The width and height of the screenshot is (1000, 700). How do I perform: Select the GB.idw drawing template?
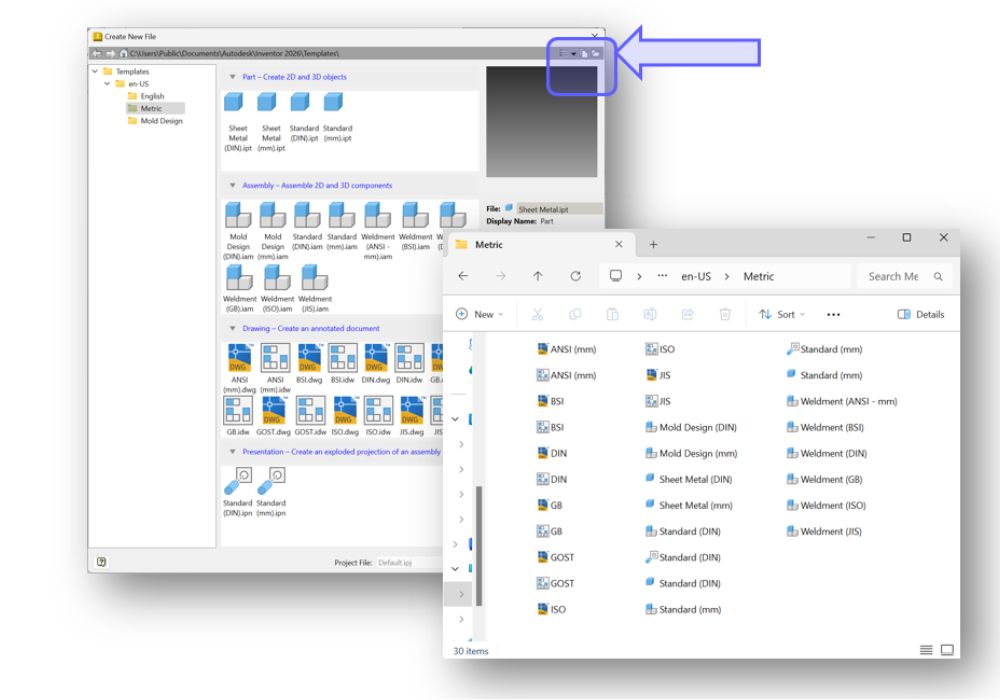pyautogui.click(x=238, y=410)
